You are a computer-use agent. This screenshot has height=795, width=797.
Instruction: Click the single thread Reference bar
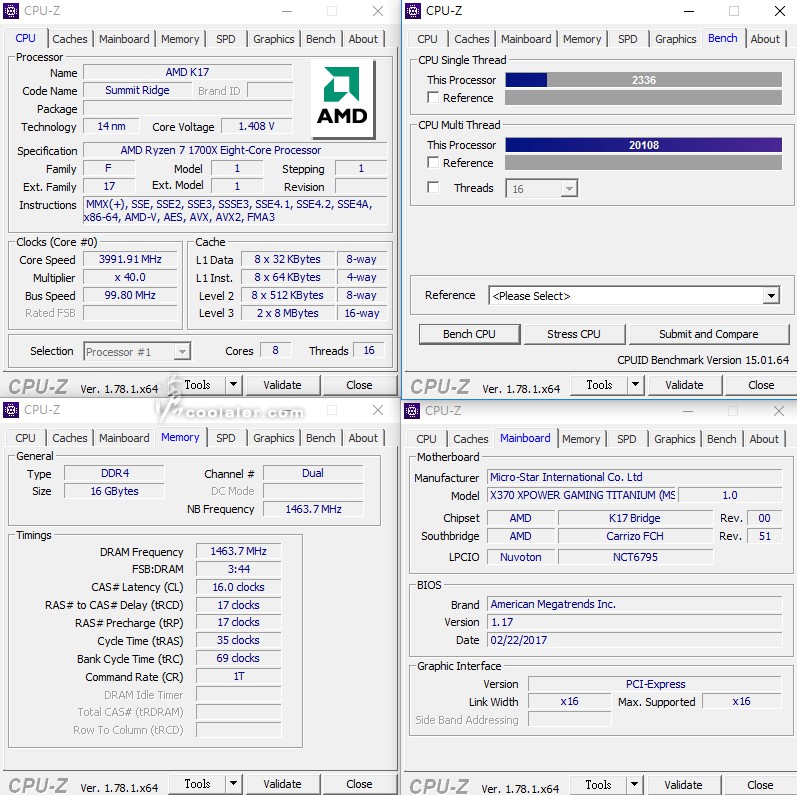pyautogui.click(x=643, y=98)
